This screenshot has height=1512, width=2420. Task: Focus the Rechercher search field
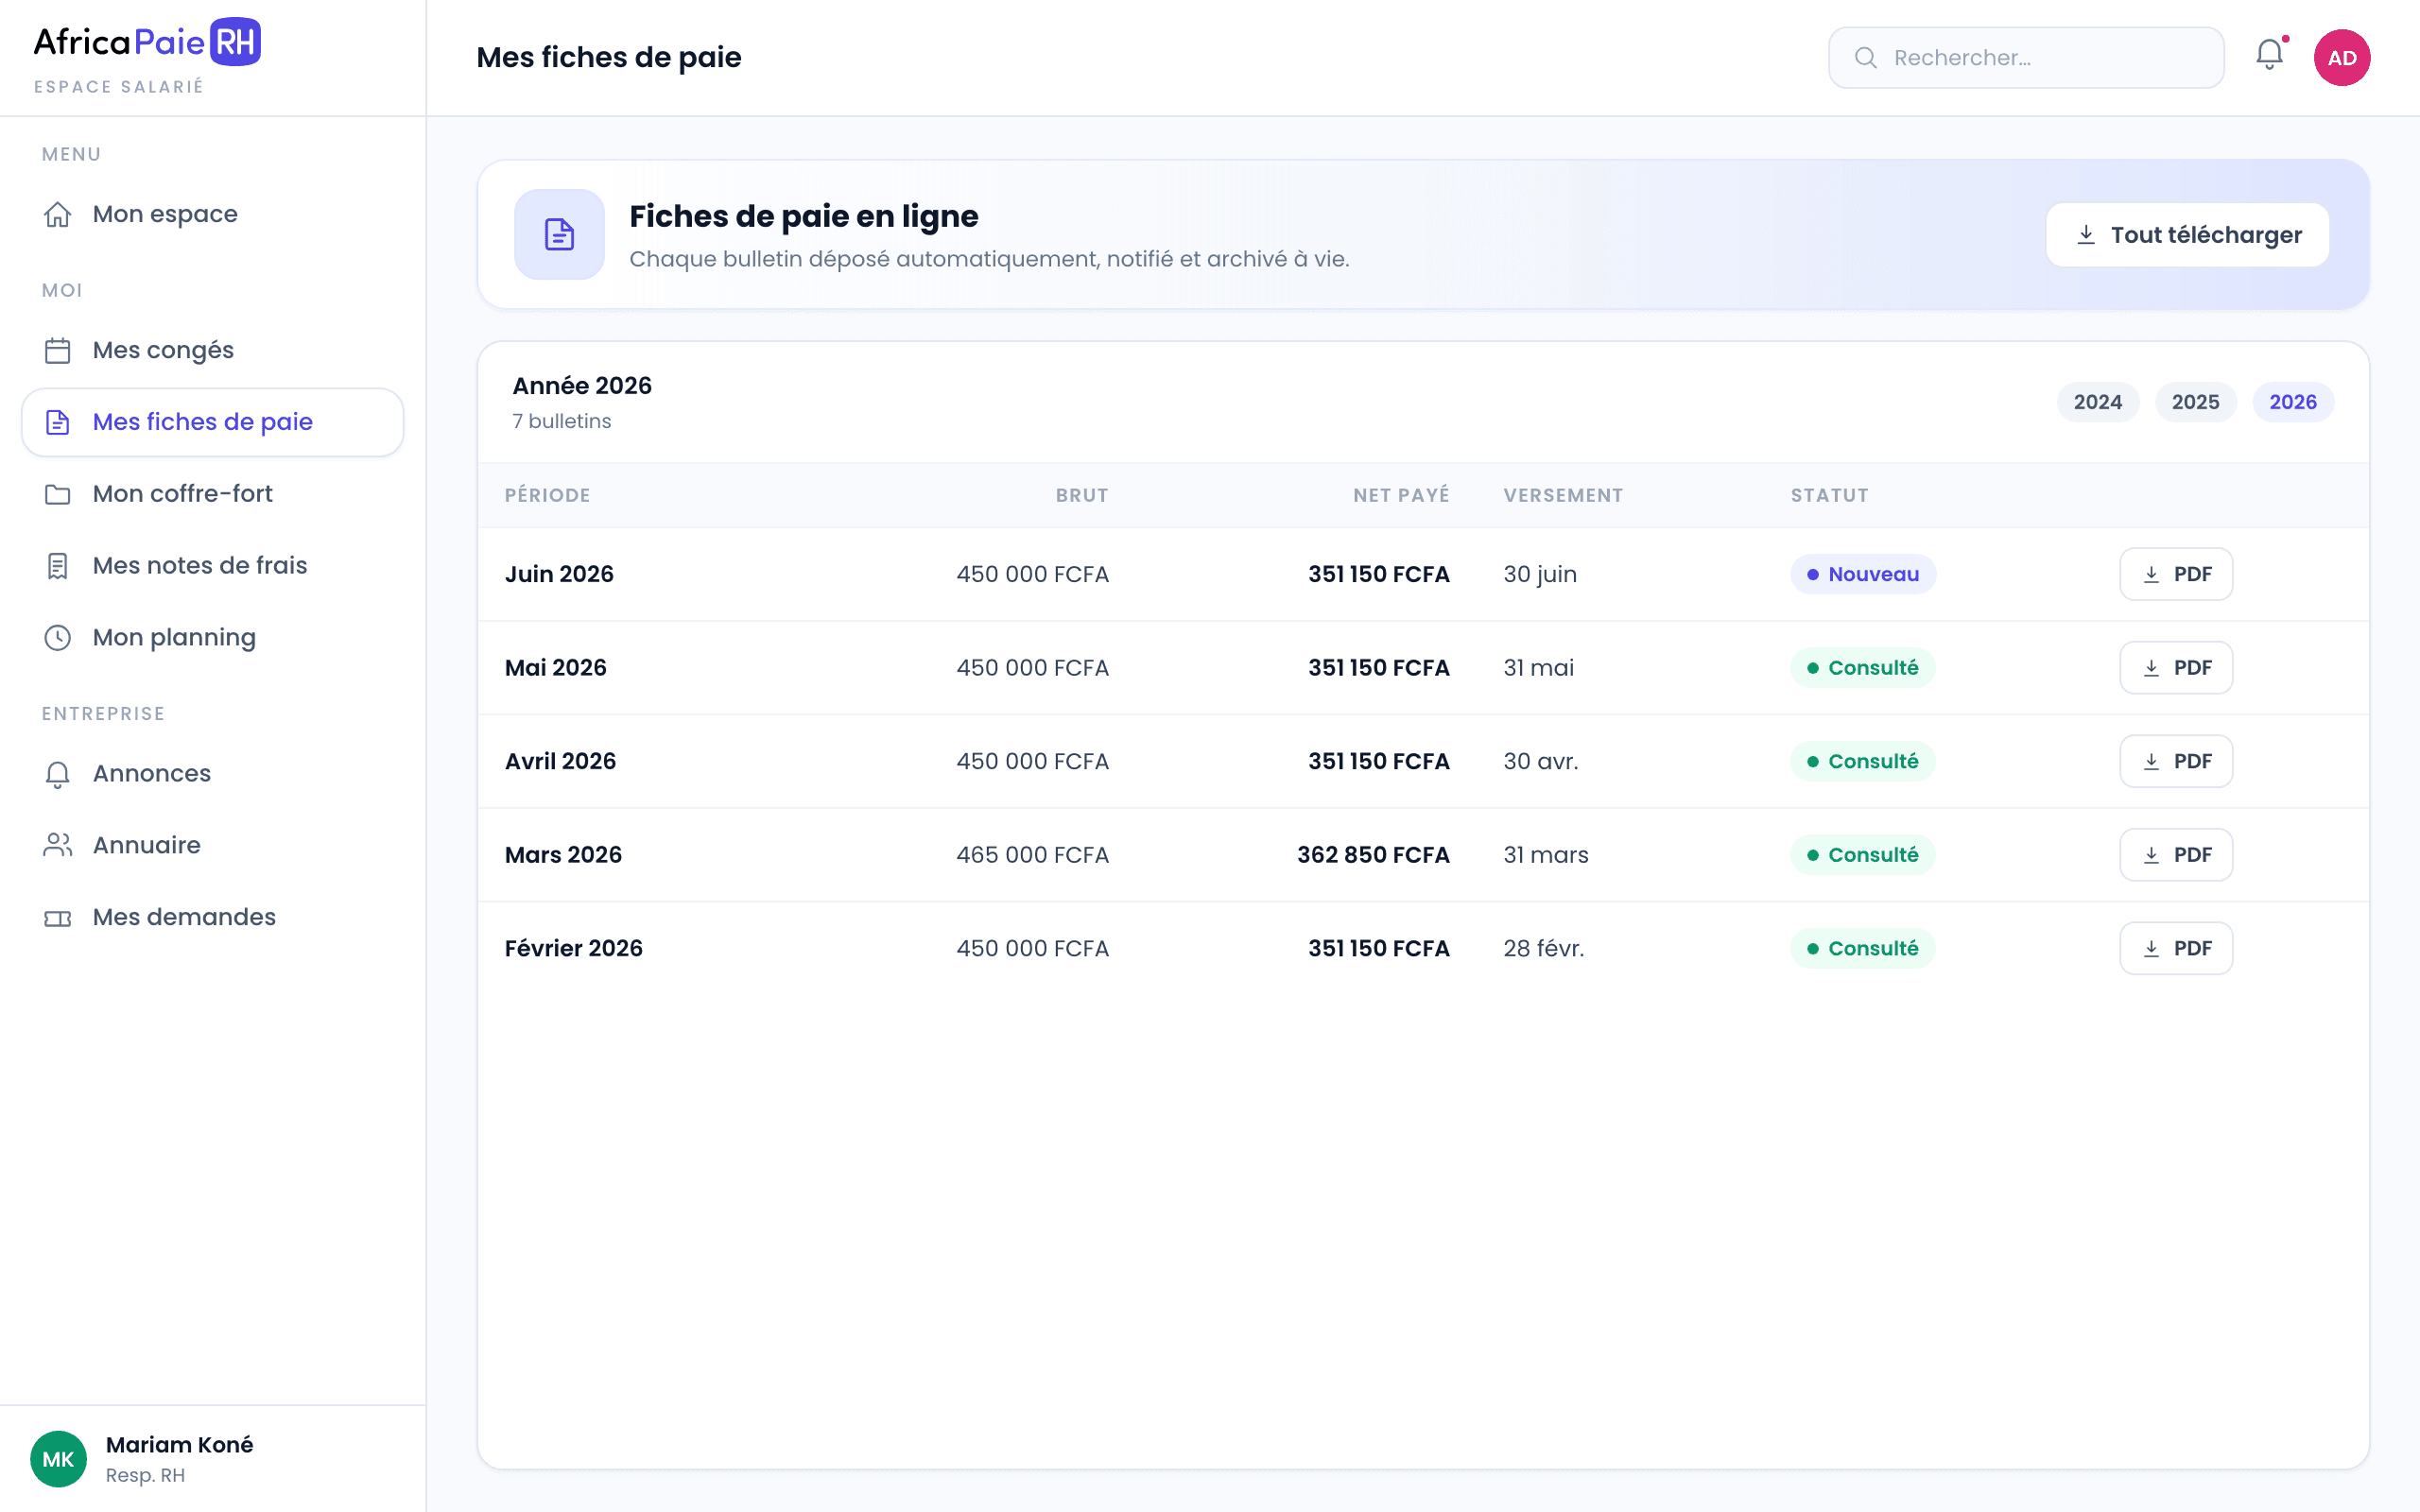(x=2026, y=57)
